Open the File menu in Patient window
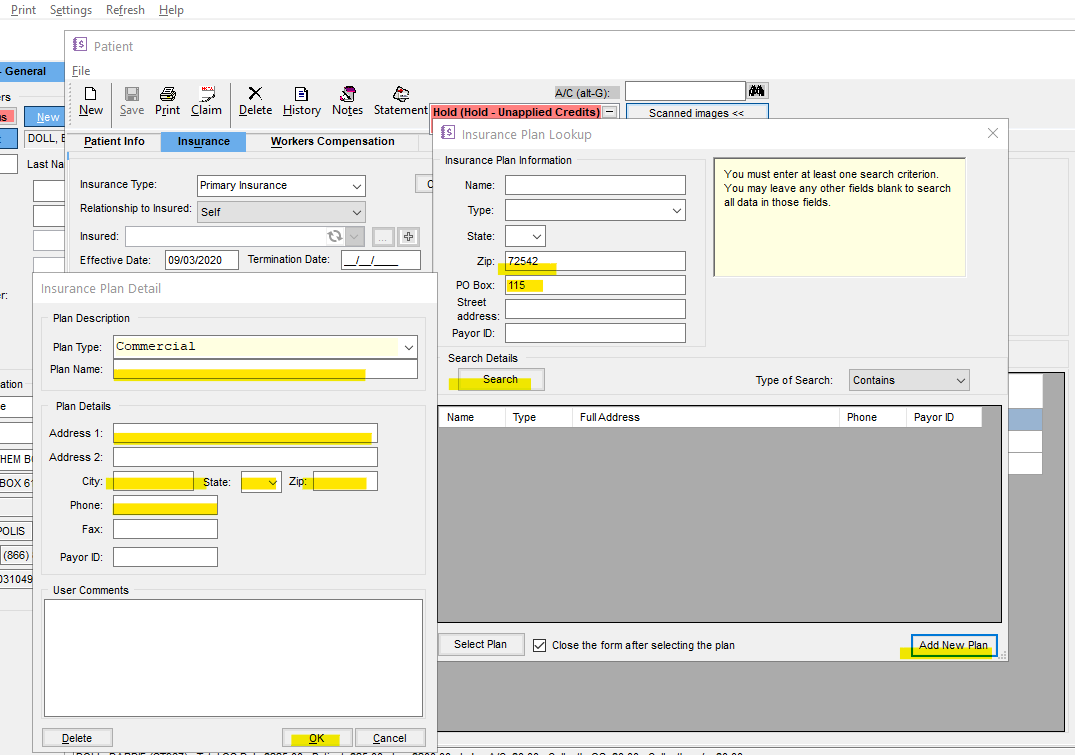Viewport: 1075px width, 755px height. [x=81, y=71]
